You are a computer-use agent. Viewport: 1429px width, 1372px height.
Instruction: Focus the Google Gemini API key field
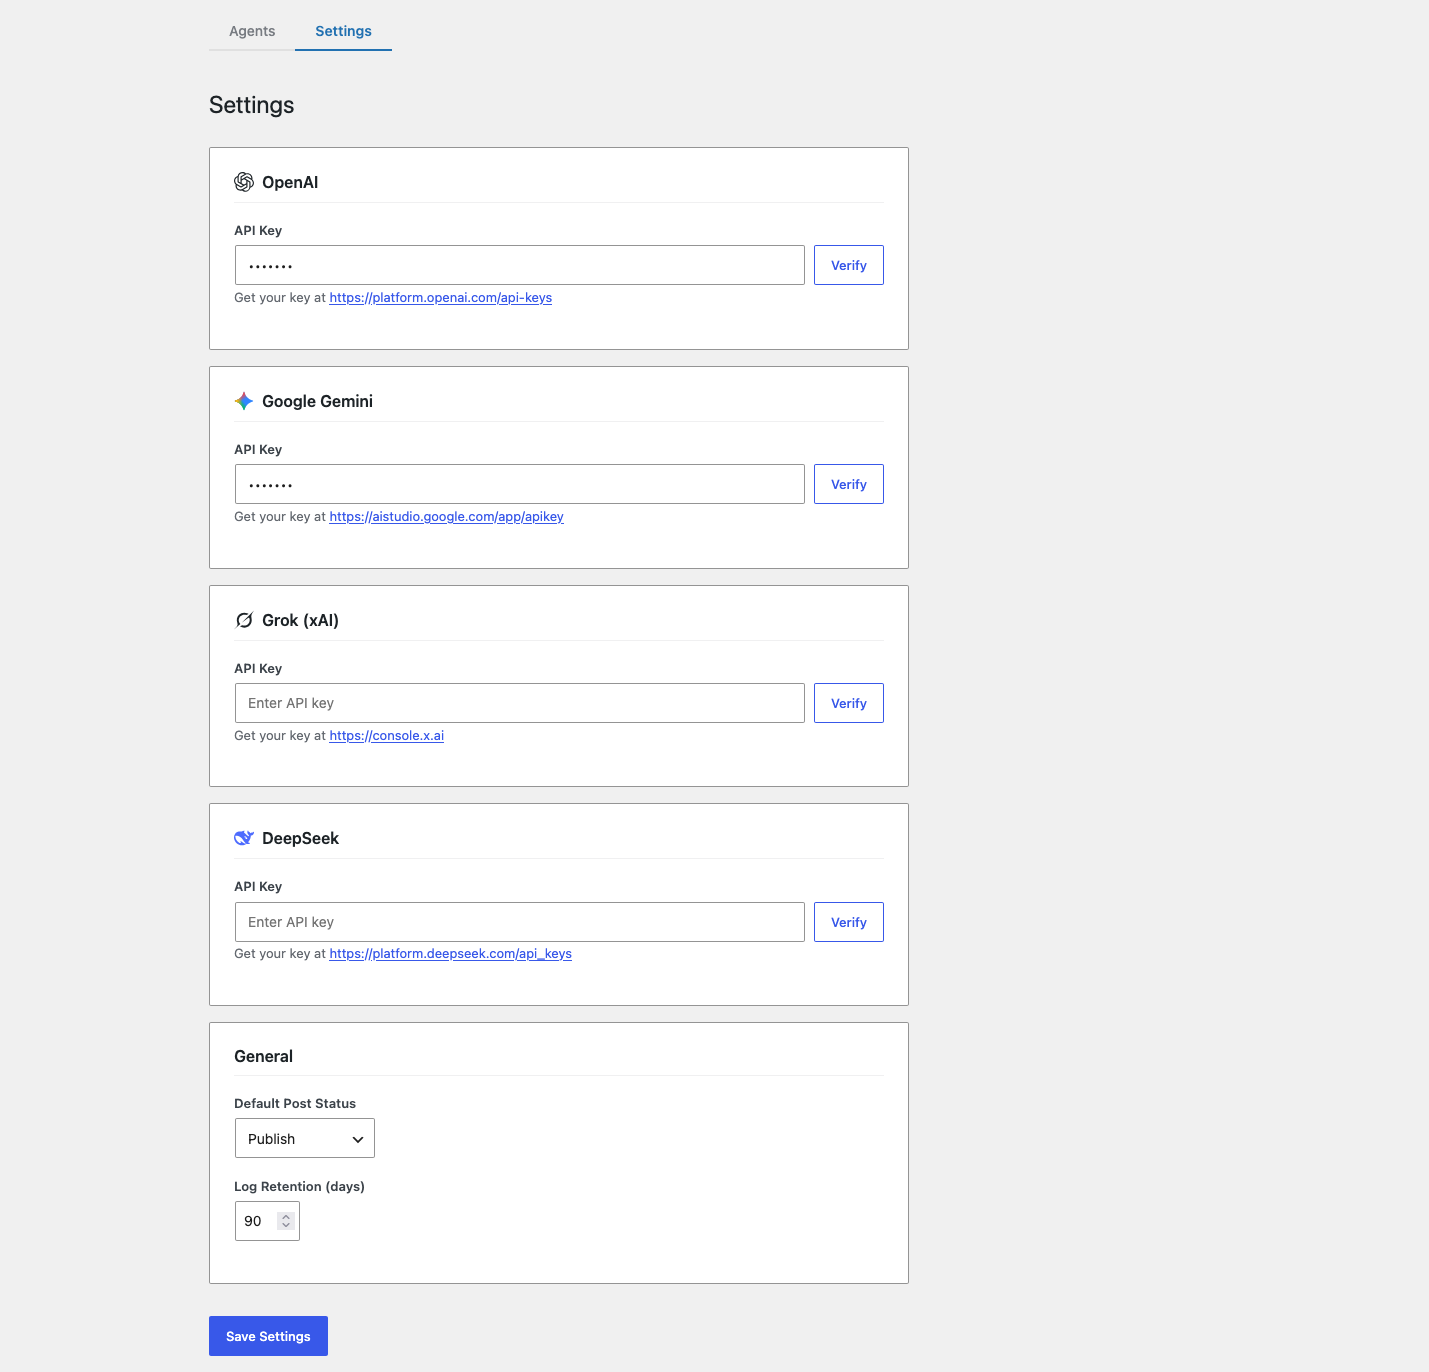520,484
